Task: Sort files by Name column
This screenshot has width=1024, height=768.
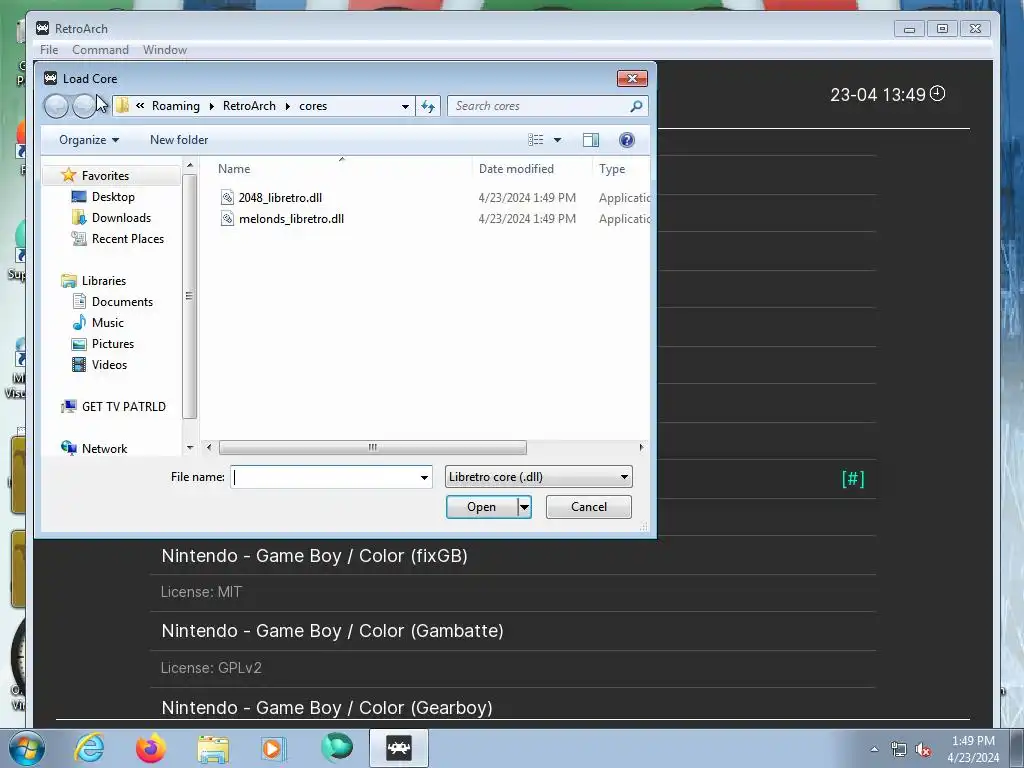Action: (234, 168)
